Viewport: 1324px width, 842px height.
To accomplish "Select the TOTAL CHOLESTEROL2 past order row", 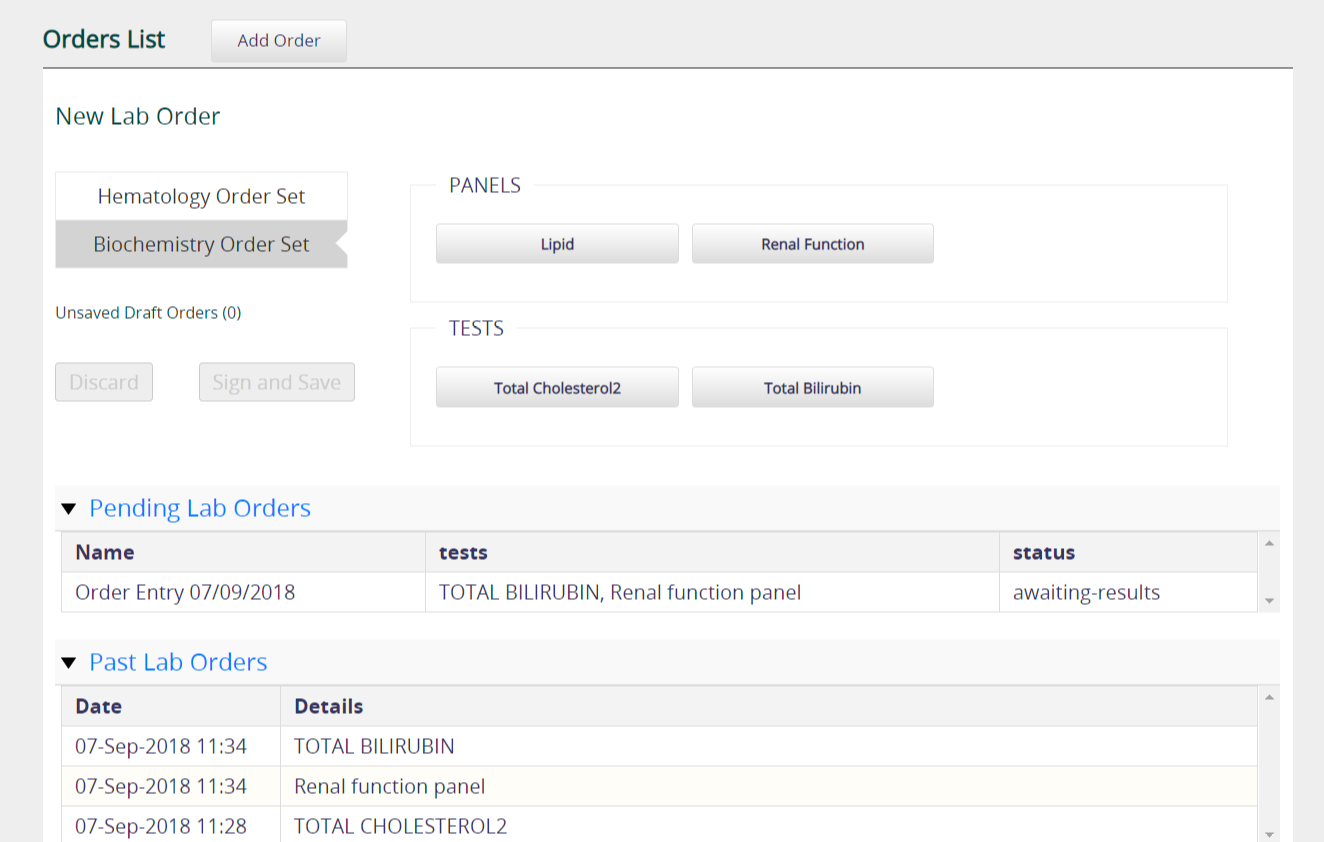I will pyautogui.click(x=399, y=826).
